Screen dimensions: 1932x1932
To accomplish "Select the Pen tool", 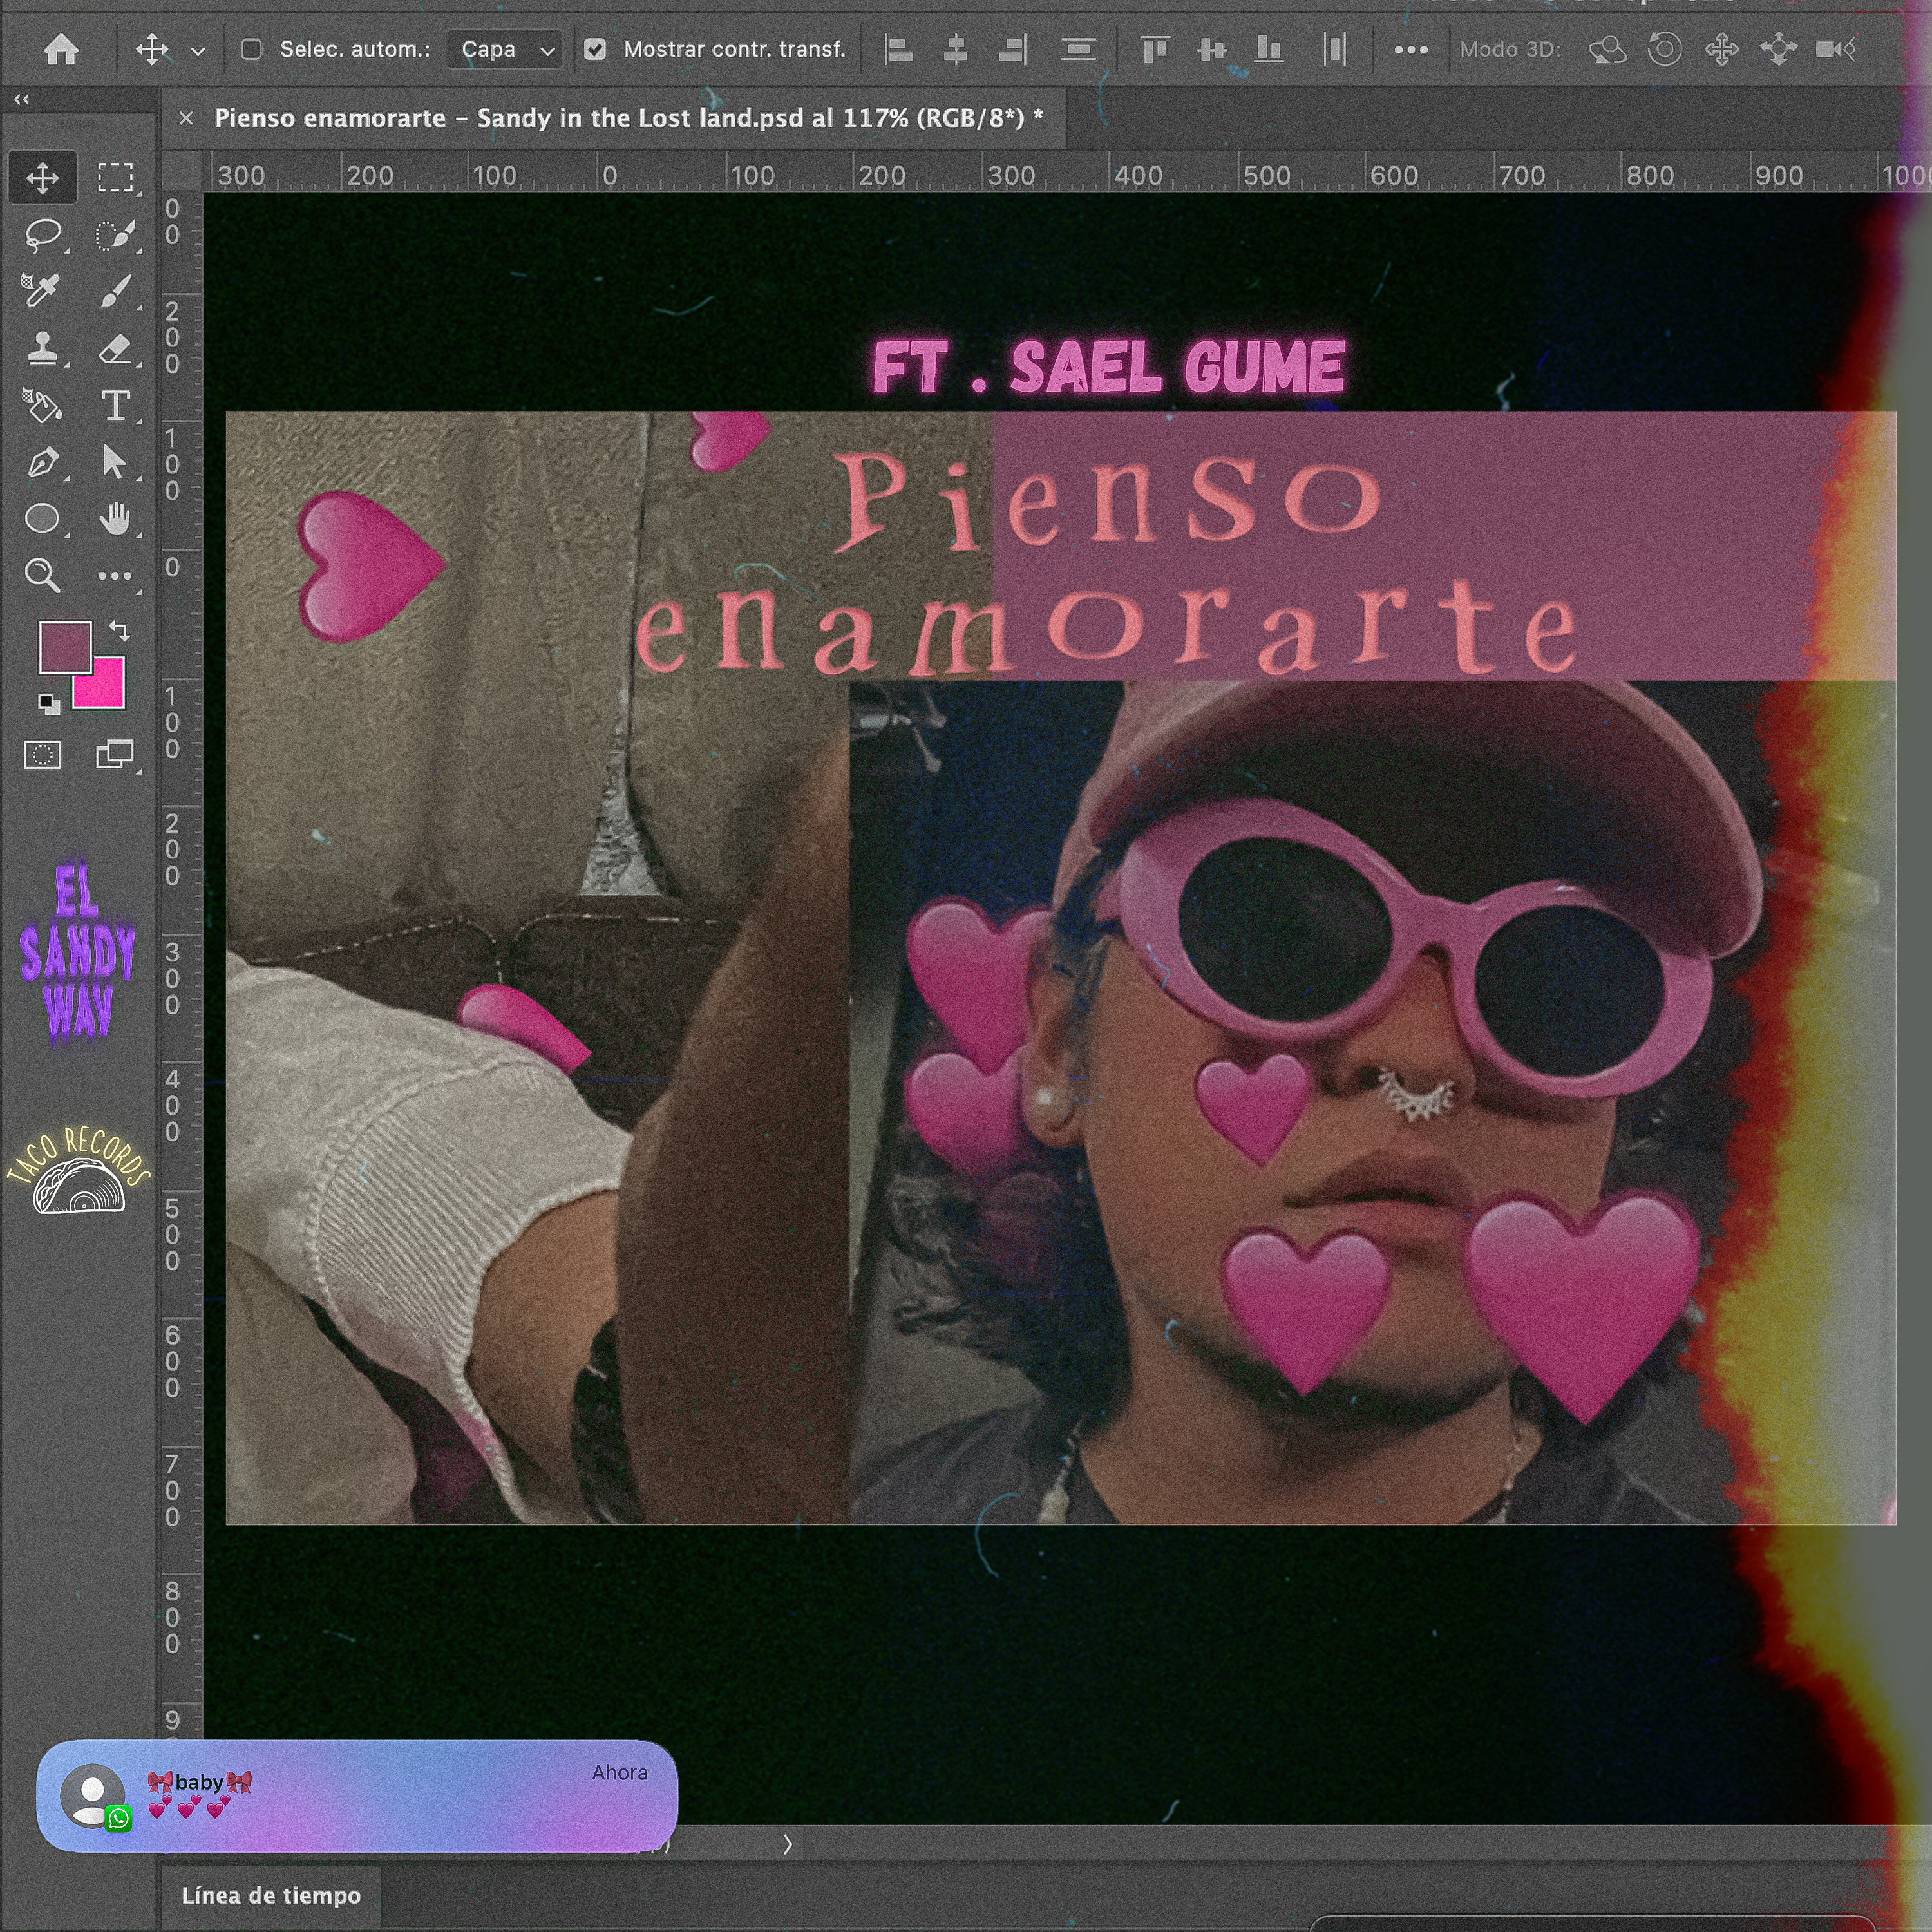I will pos(42,463).
